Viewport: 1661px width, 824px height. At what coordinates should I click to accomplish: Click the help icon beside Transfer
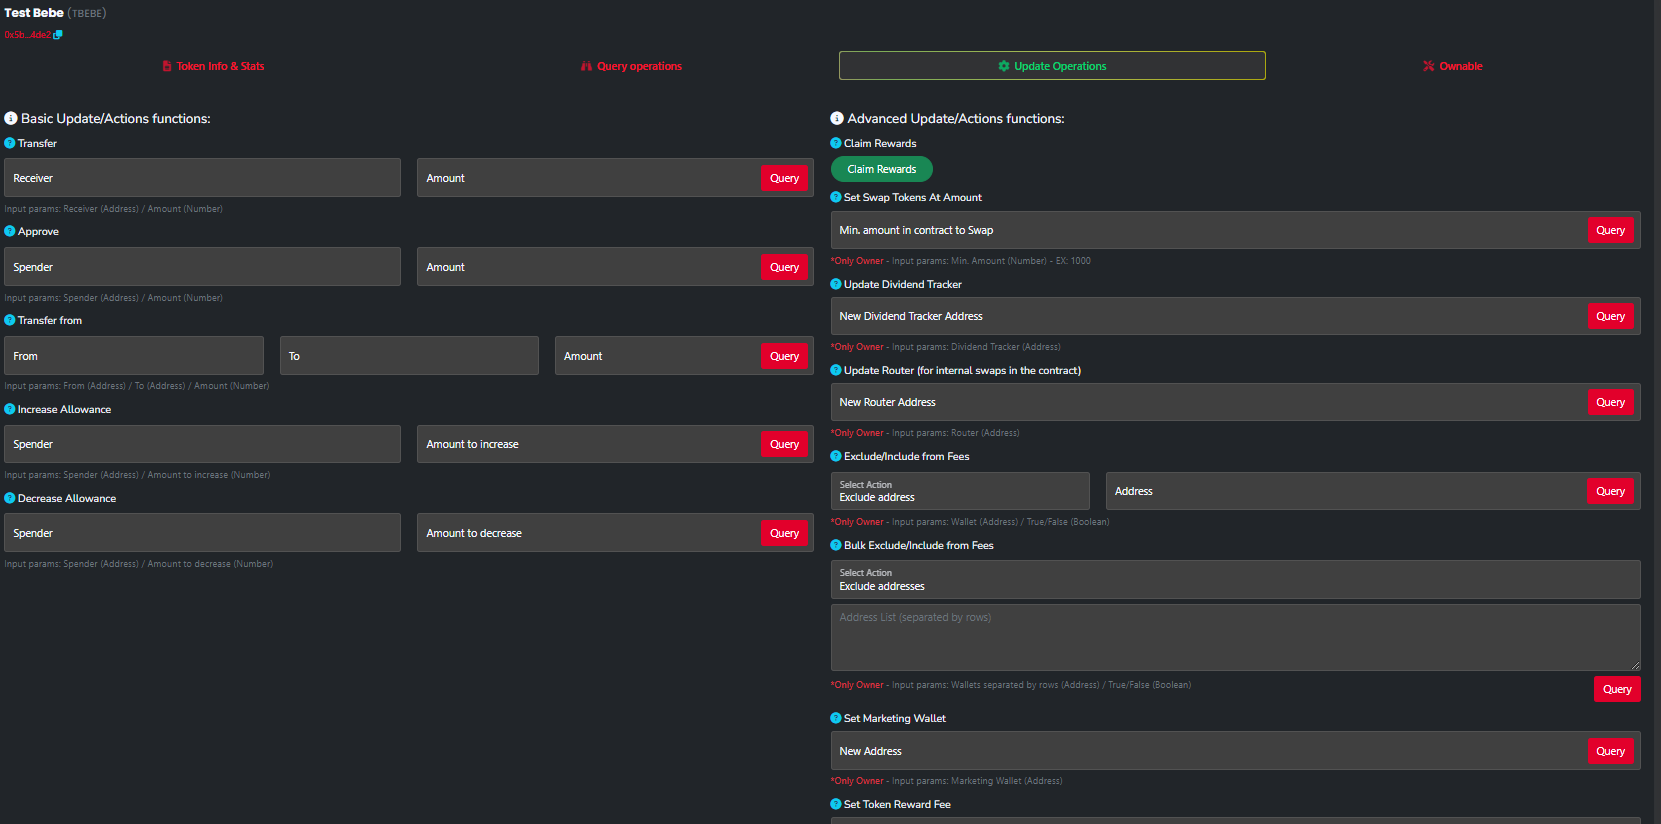10,143
